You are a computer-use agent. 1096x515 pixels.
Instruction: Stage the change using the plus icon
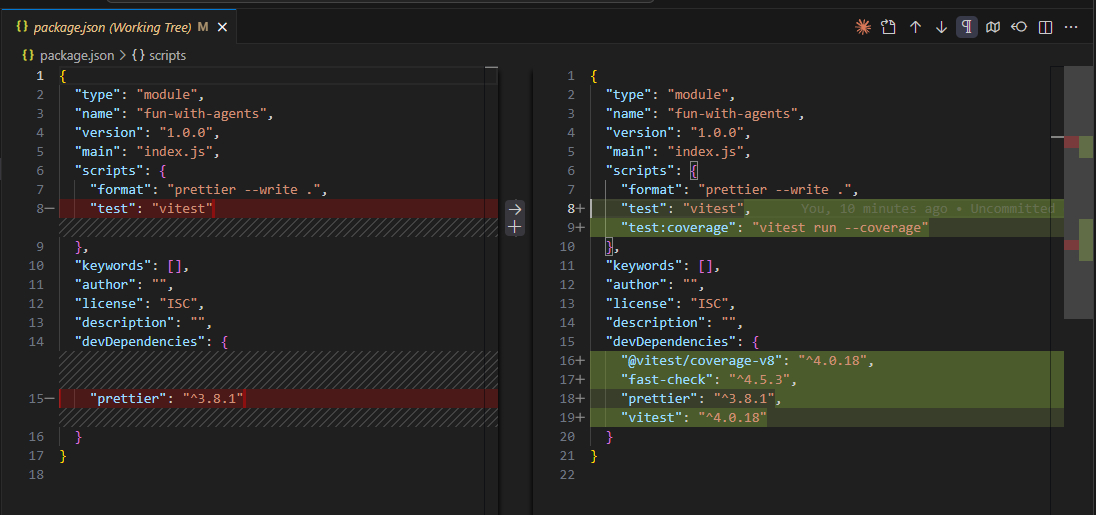[x=515, y=228]
